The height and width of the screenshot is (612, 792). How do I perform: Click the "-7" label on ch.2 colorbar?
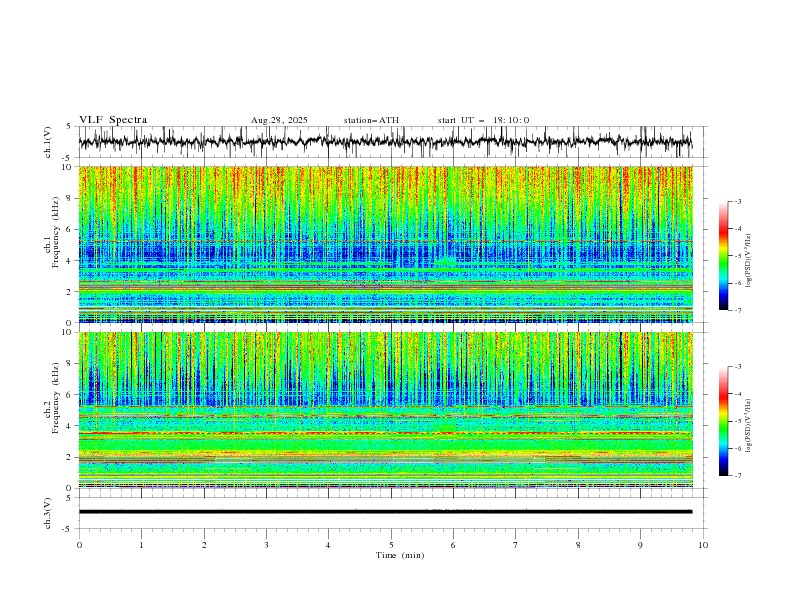pos(738,476)
